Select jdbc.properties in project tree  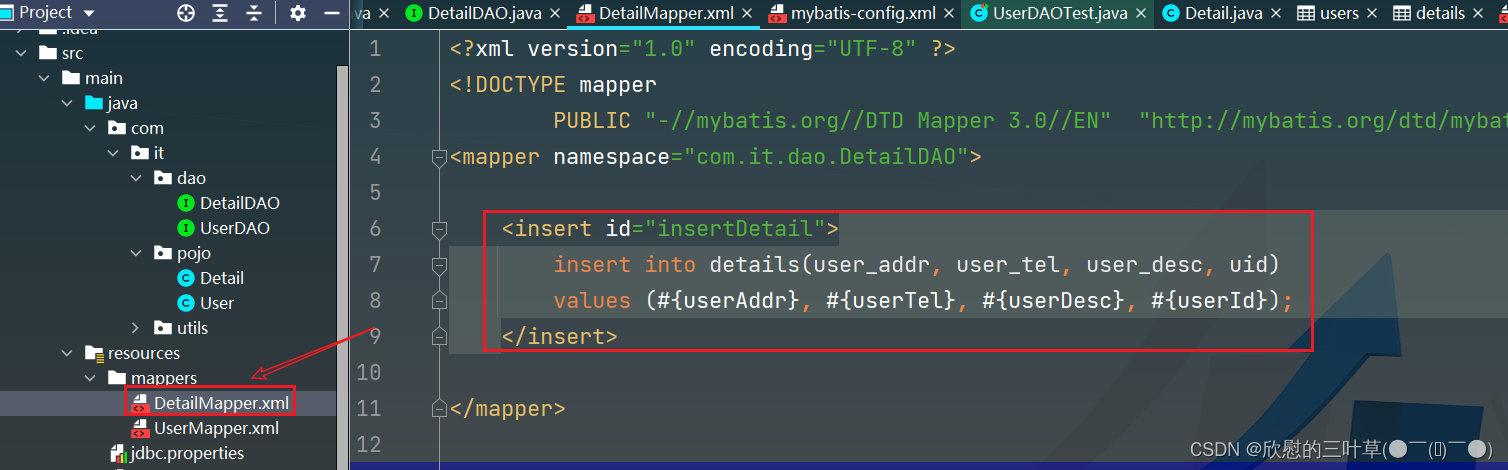click(x=187, y=453)
